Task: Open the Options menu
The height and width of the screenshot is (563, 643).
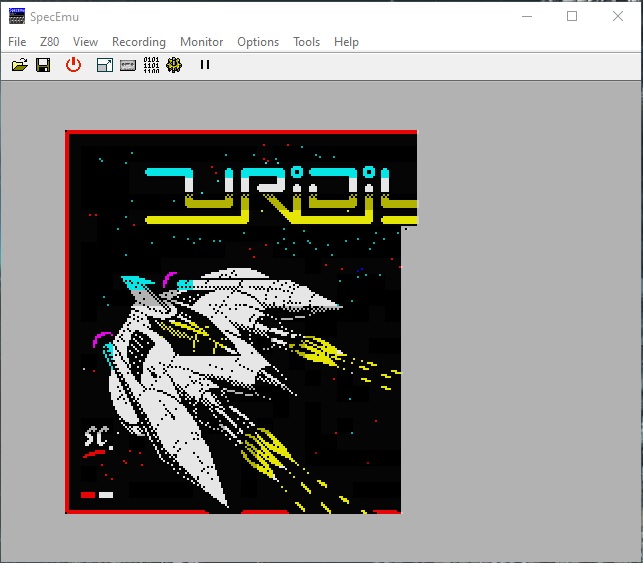Action: coord(258,42)
